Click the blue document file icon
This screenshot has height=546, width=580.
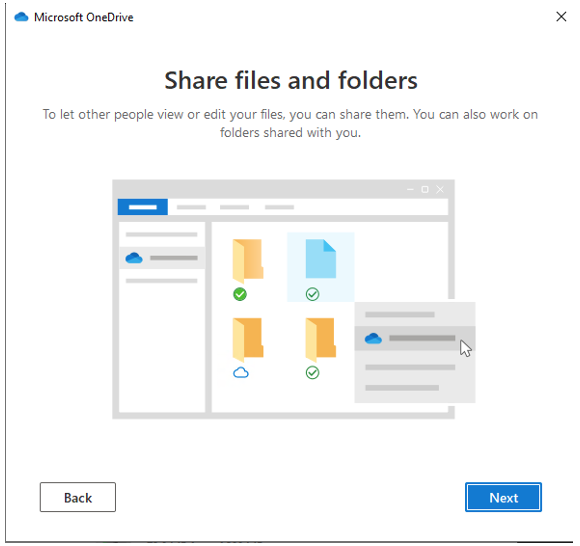(x=321, y=259)
